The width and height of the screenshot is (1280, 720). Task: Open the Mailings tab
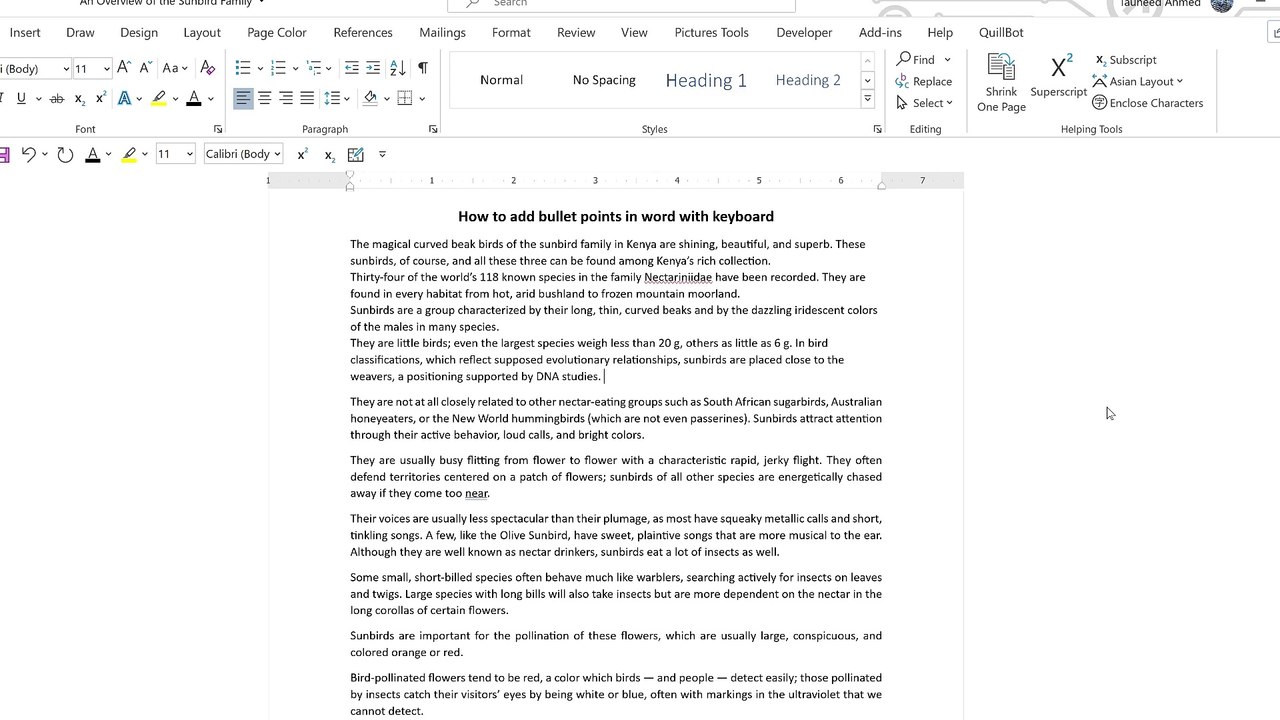(443, 32)
